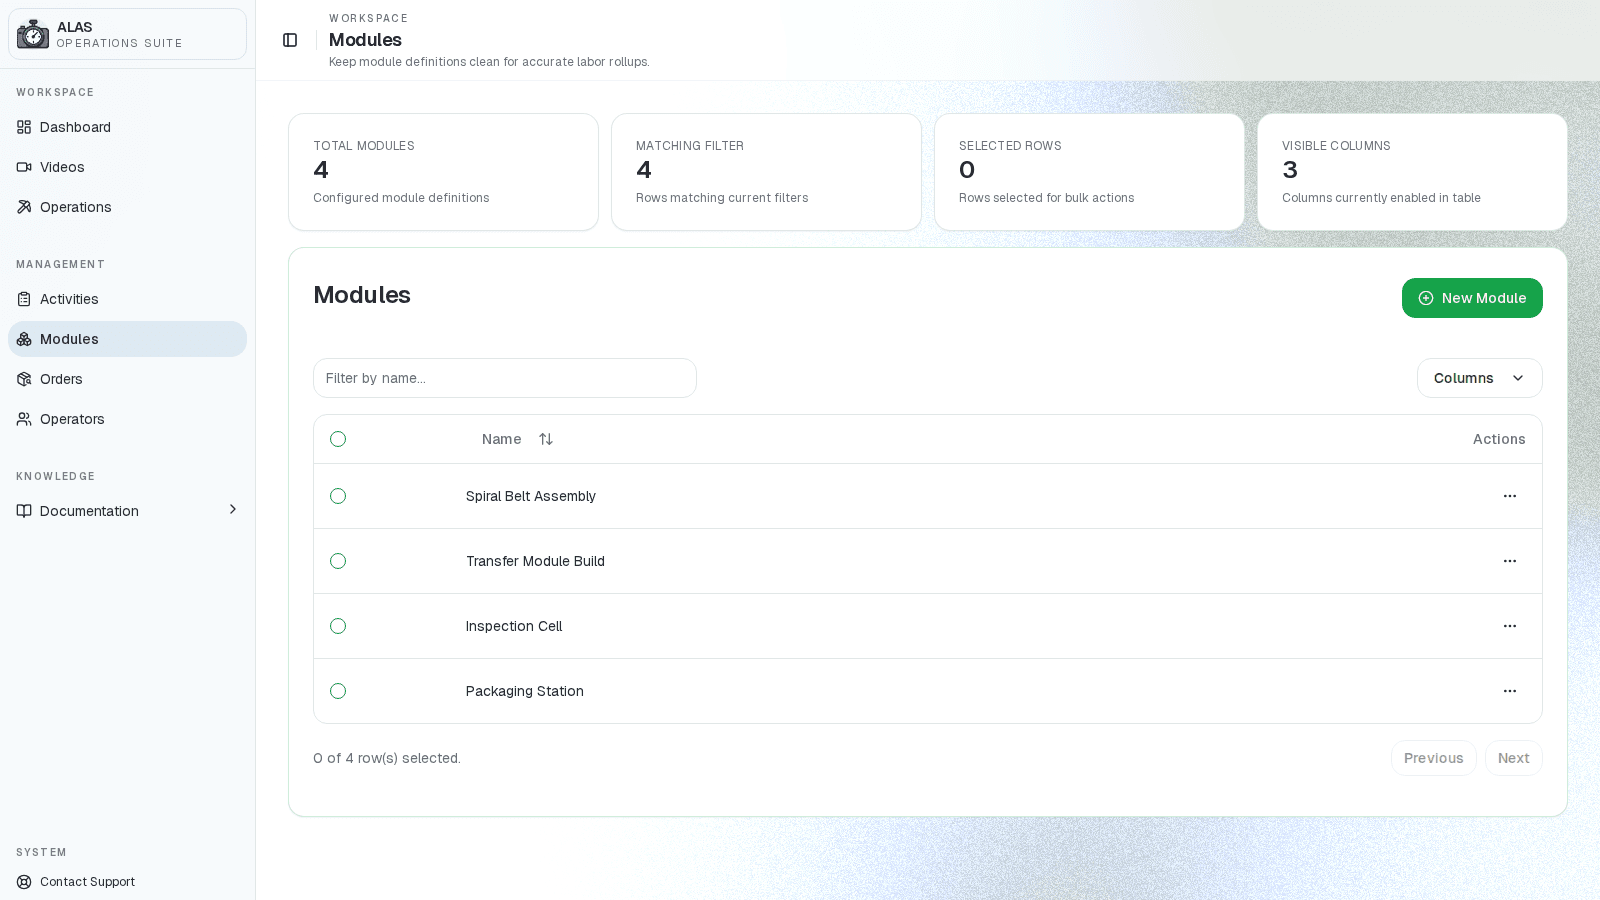The height and width of the screenshot is (900, 1600).
Task: Go to Dashboard in sidebar
Action: [127, 127]
